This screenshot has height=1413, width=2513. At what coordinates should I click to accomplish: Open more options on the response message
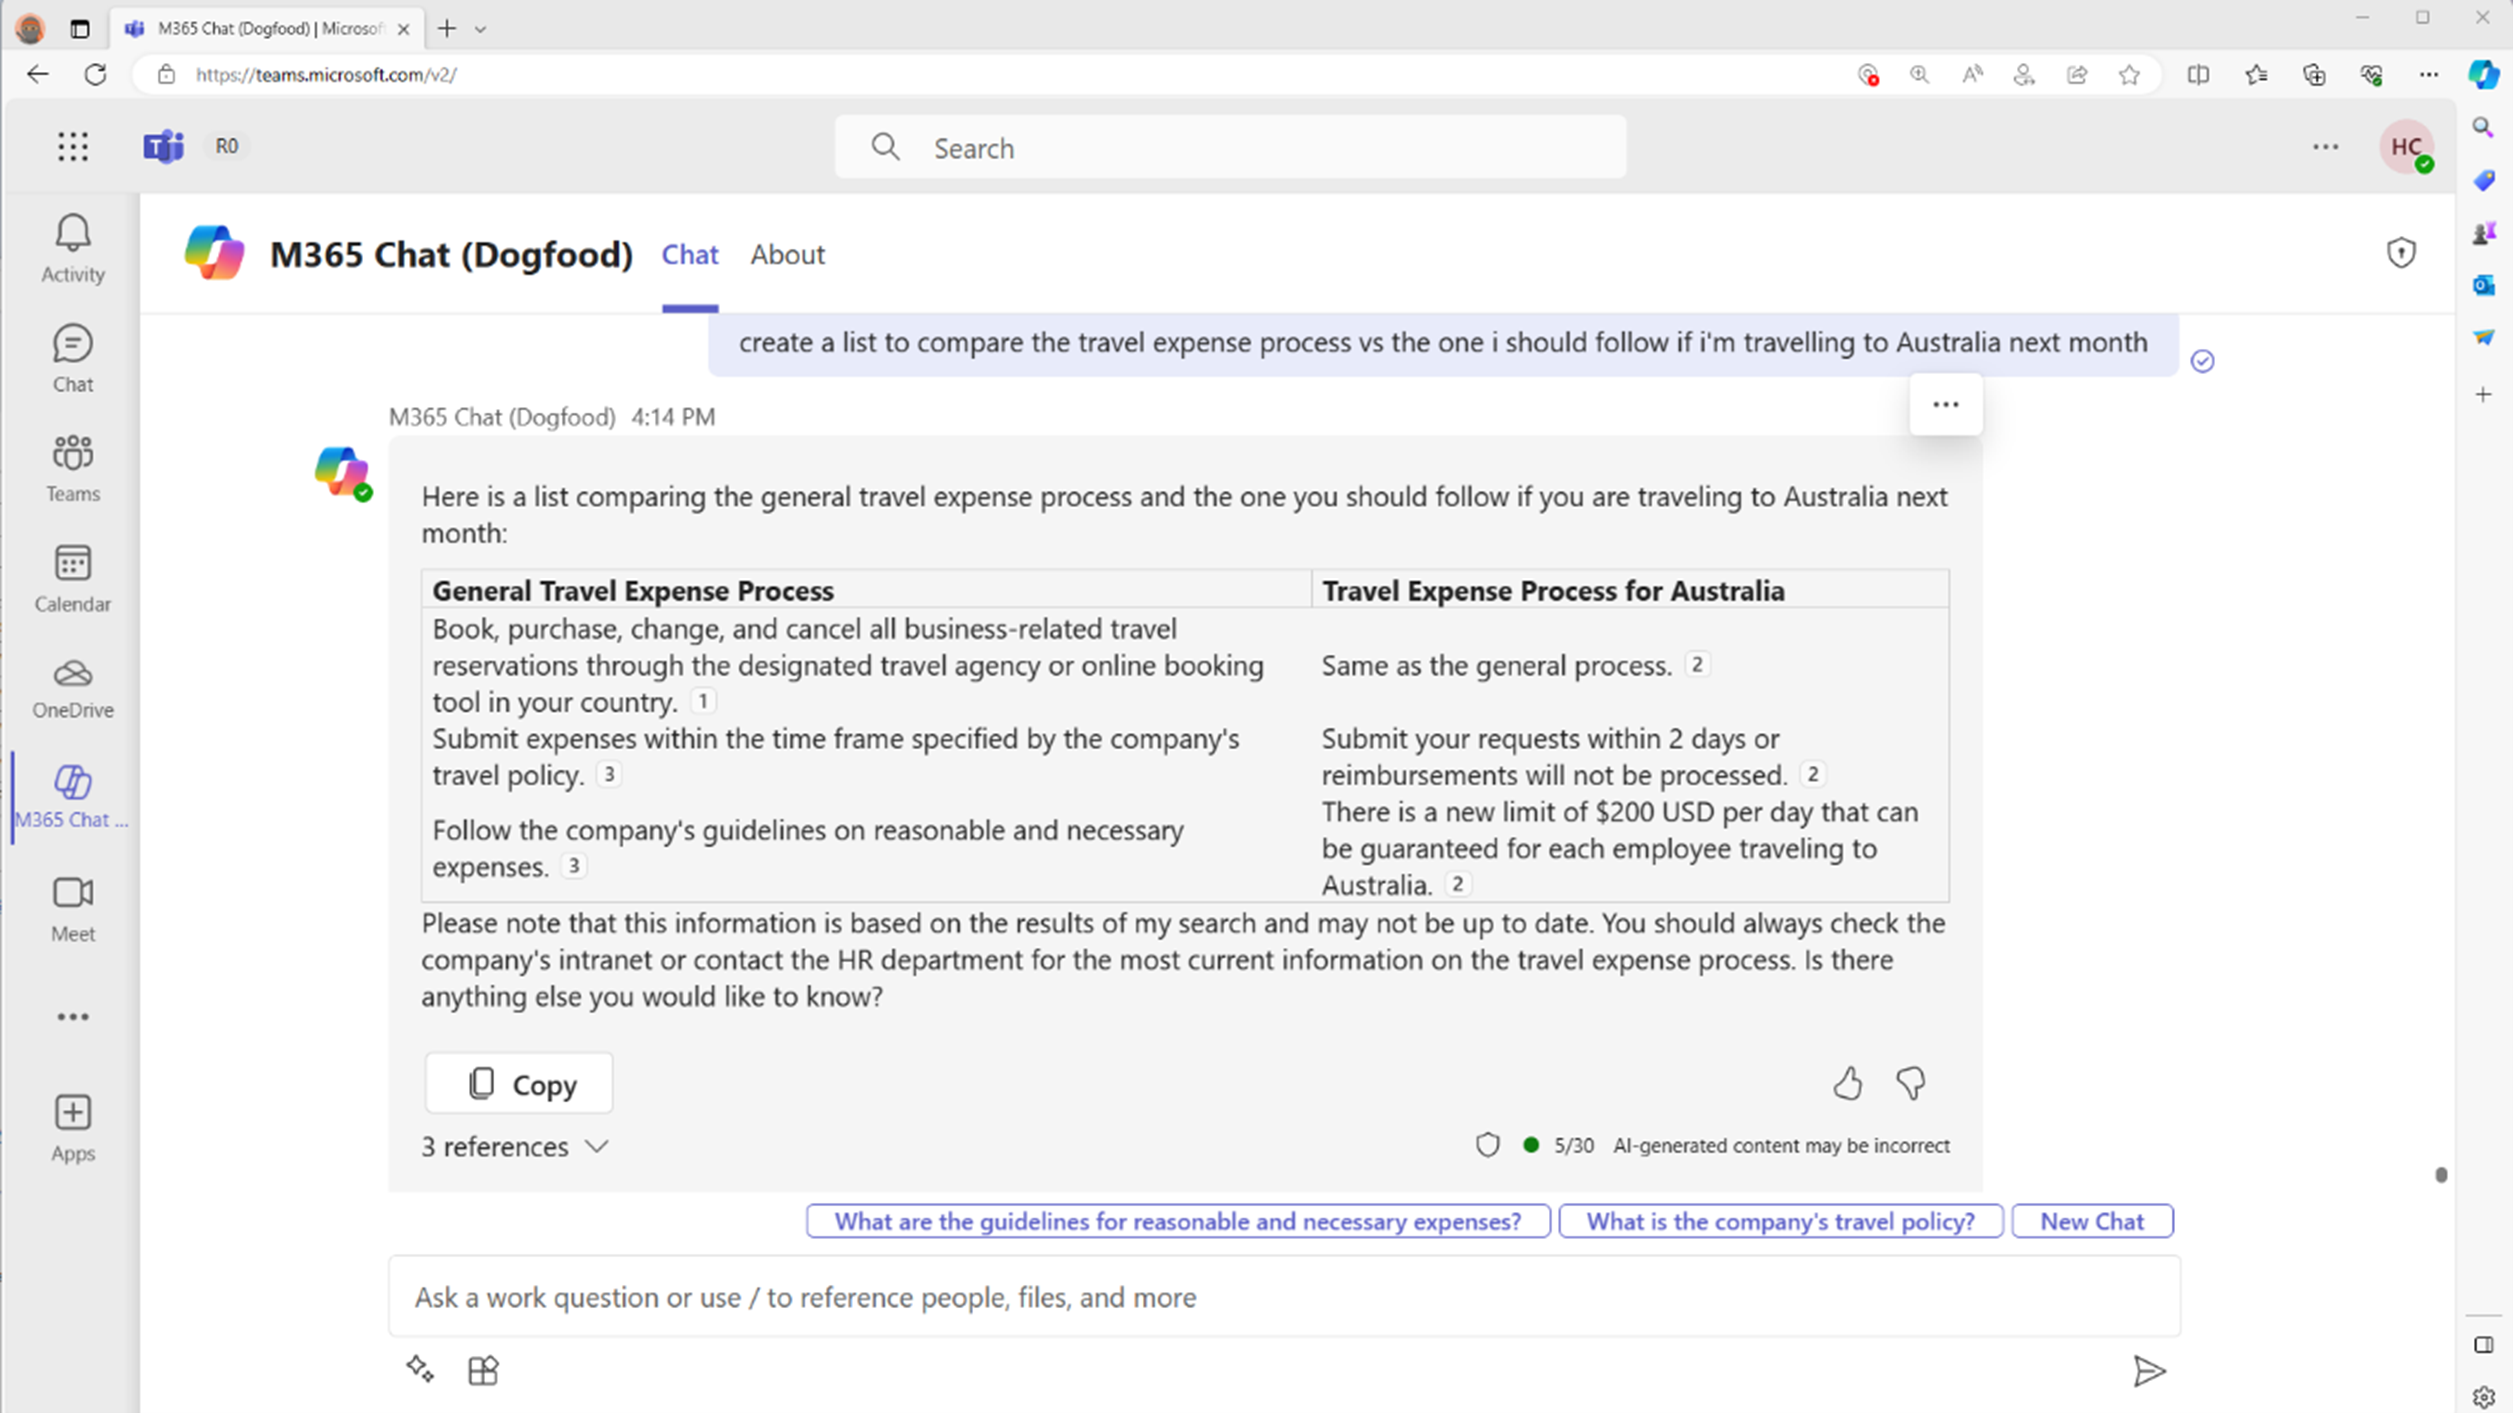[1945, 405]
